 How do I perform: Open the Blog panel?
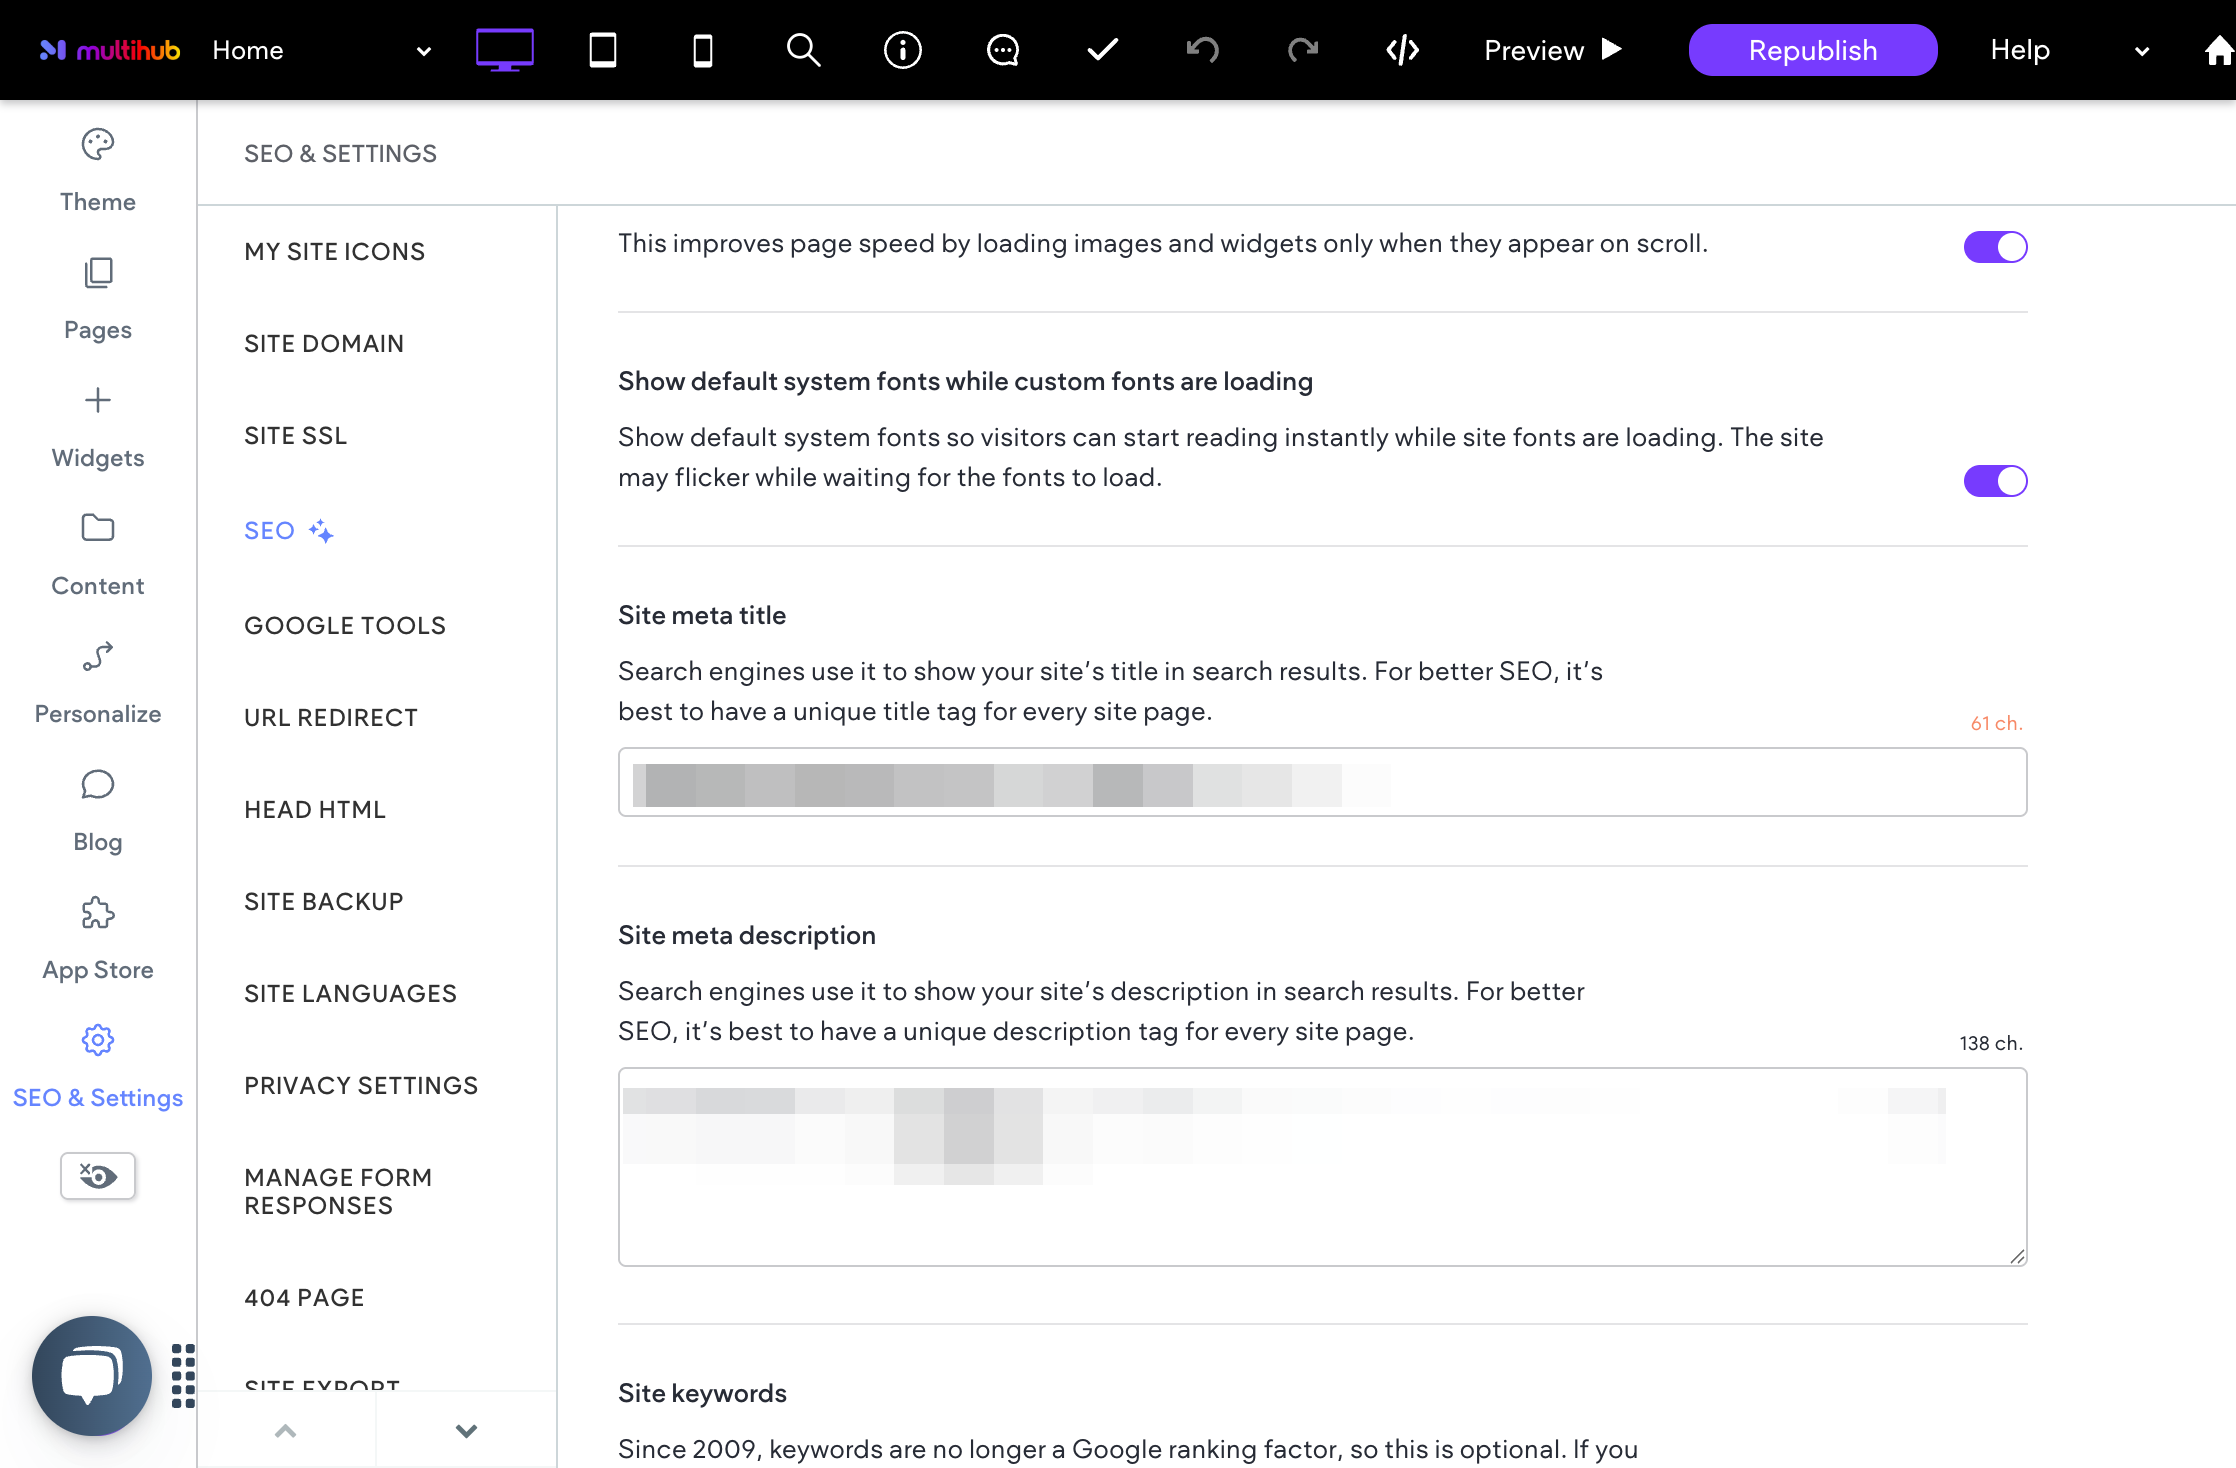(98, 811)
